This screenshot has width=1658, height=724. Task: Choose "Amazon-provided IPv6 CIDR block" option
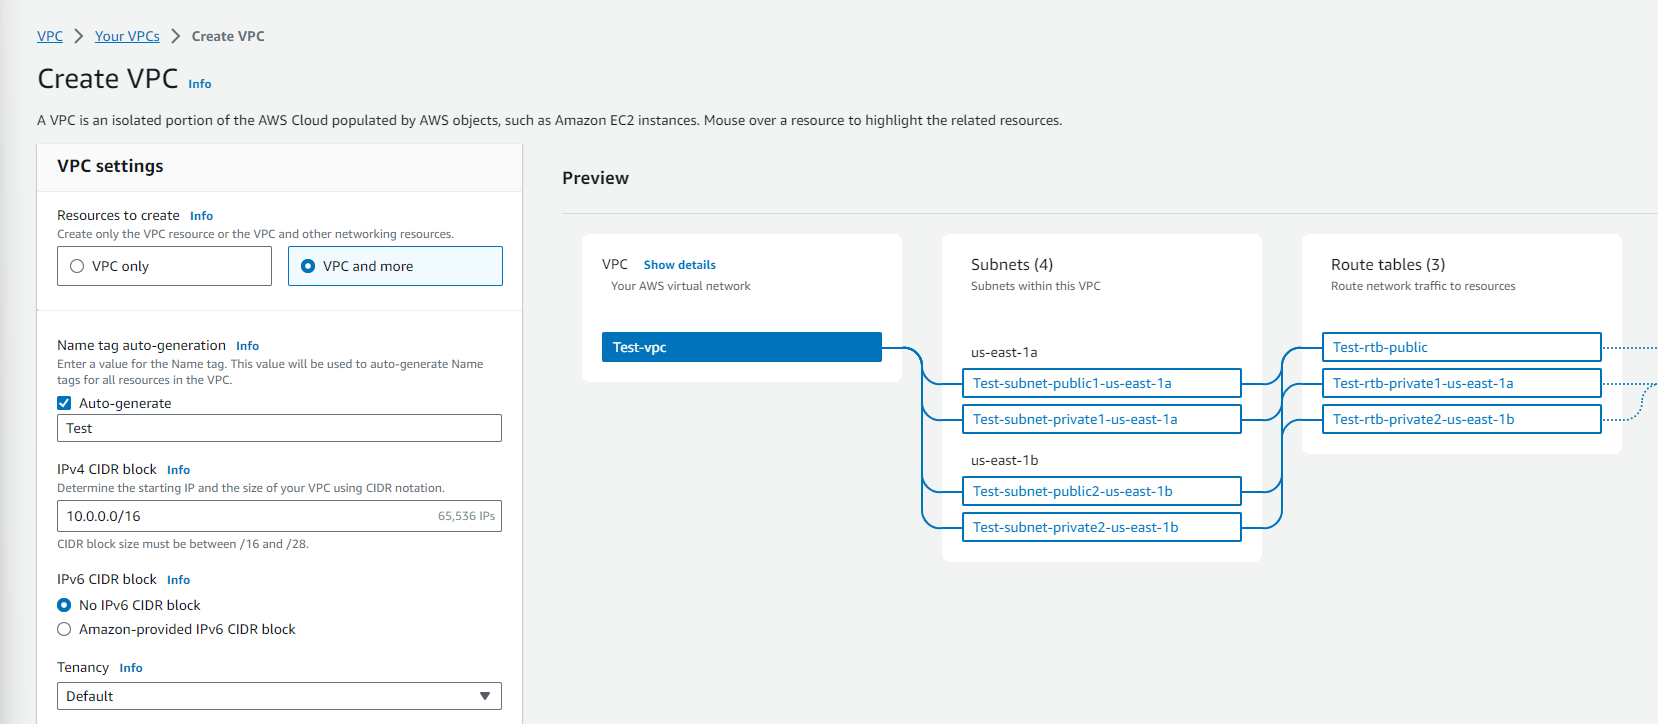tap(64, 629)
